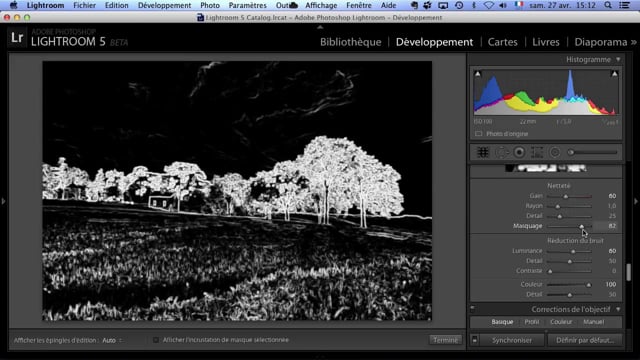Toggle highlight clipping indicator in histogram
This screenshot has width=640, height=360.
[614, 74]
